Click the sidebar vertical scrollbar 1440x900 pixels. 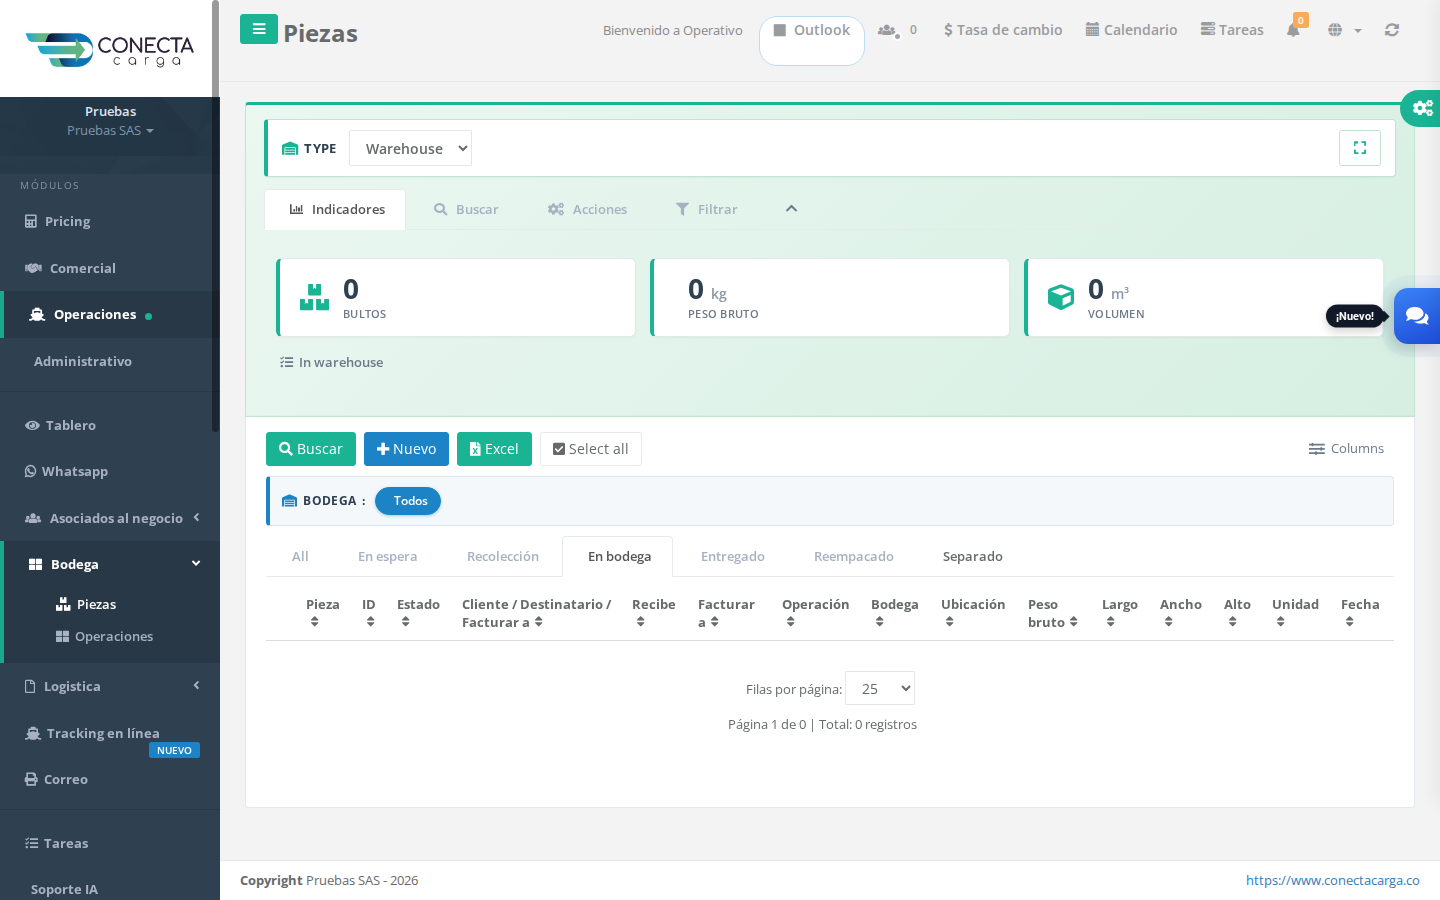(x=215, y=215)
